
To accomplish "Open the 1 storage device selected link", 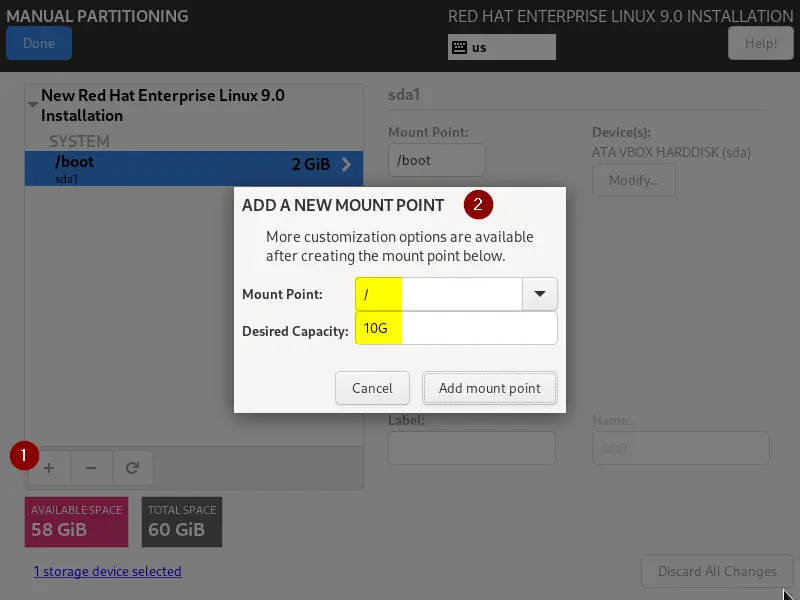I will click(x=108, y=571).
